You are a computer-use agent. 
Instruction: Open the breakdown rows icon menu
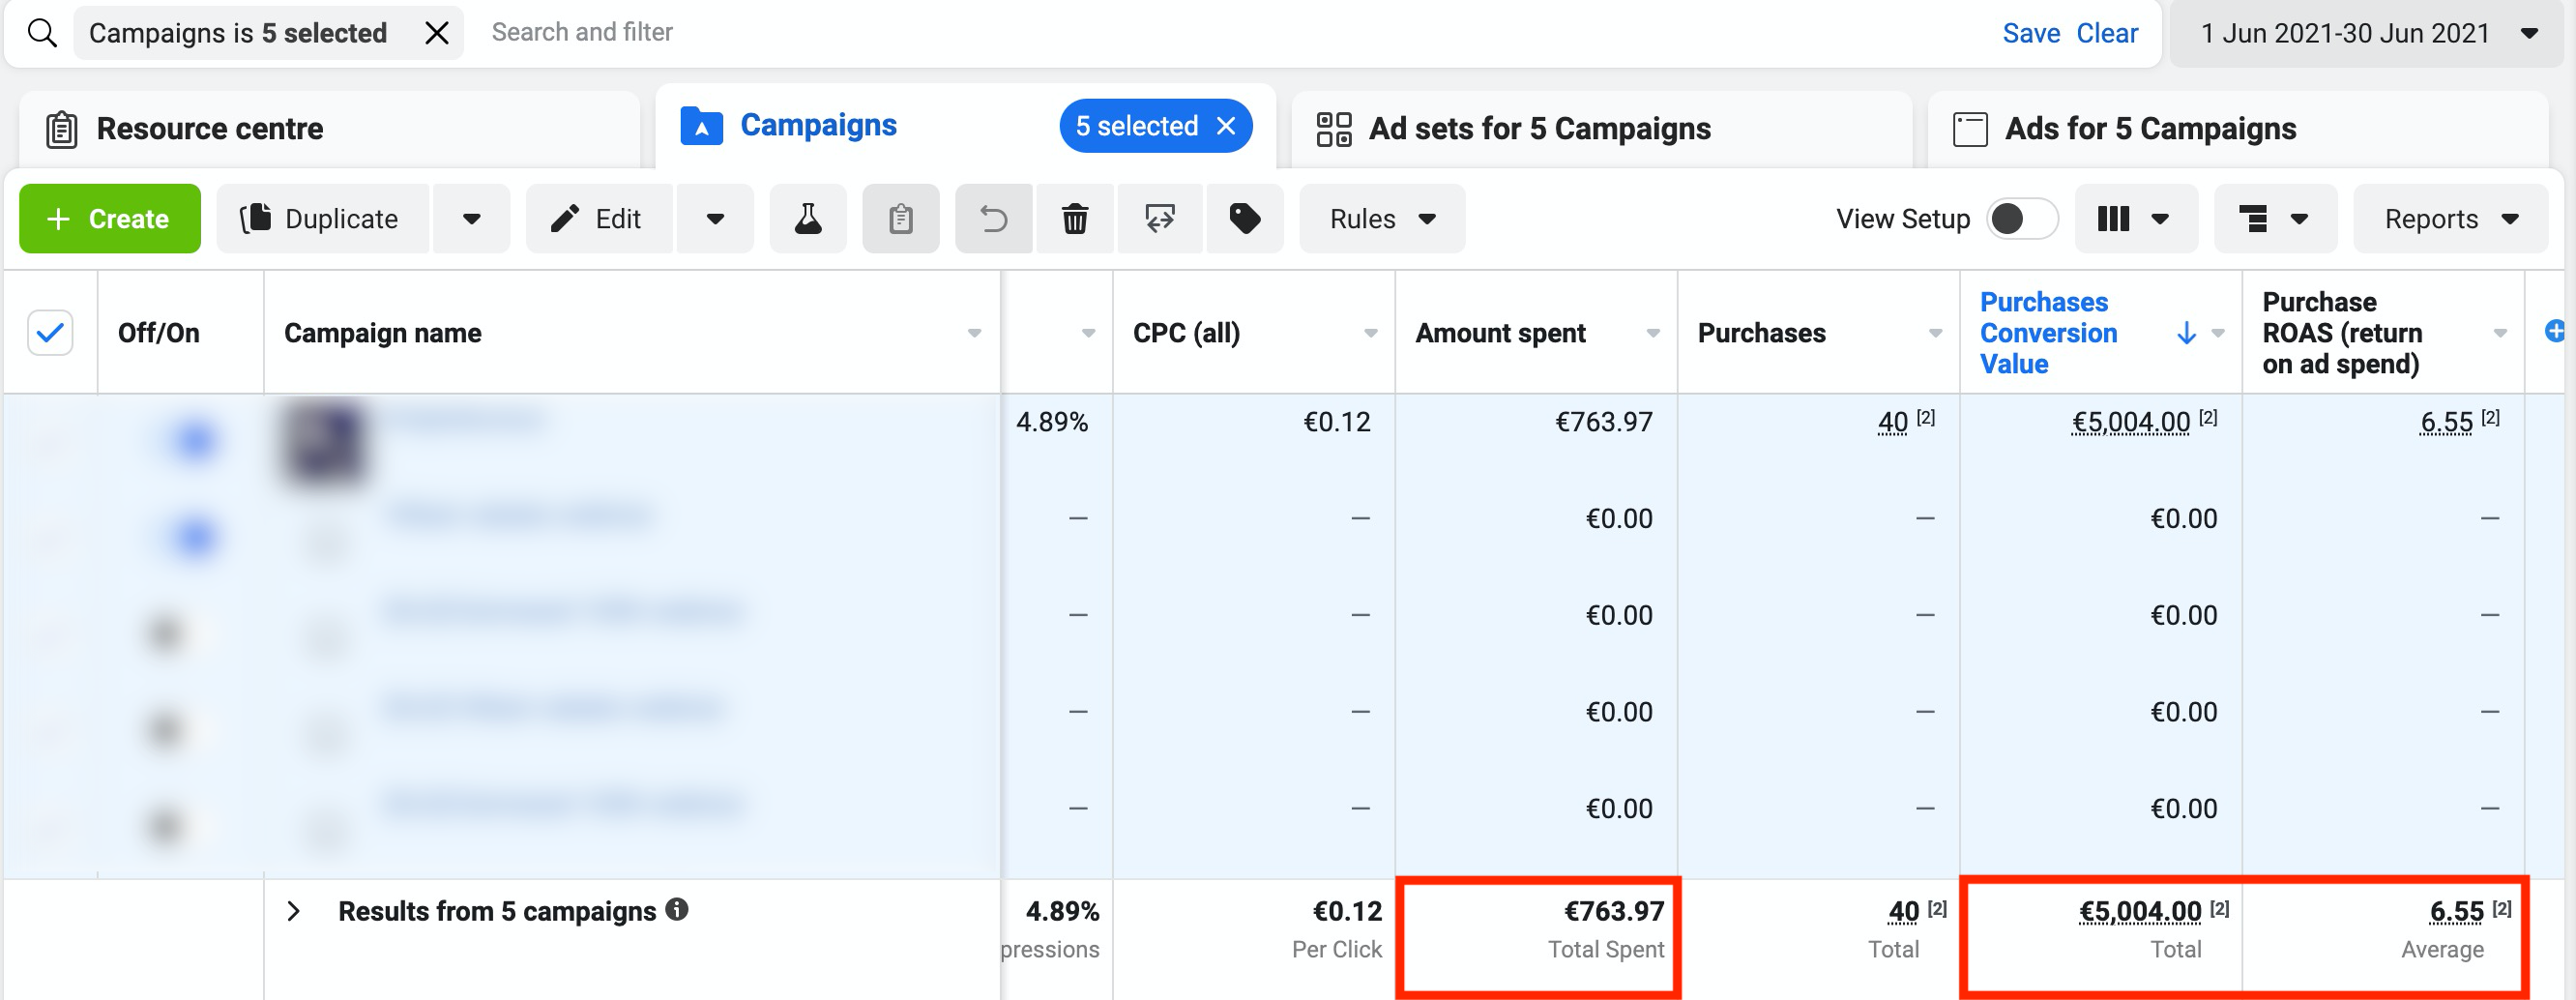coord(2273,219)
